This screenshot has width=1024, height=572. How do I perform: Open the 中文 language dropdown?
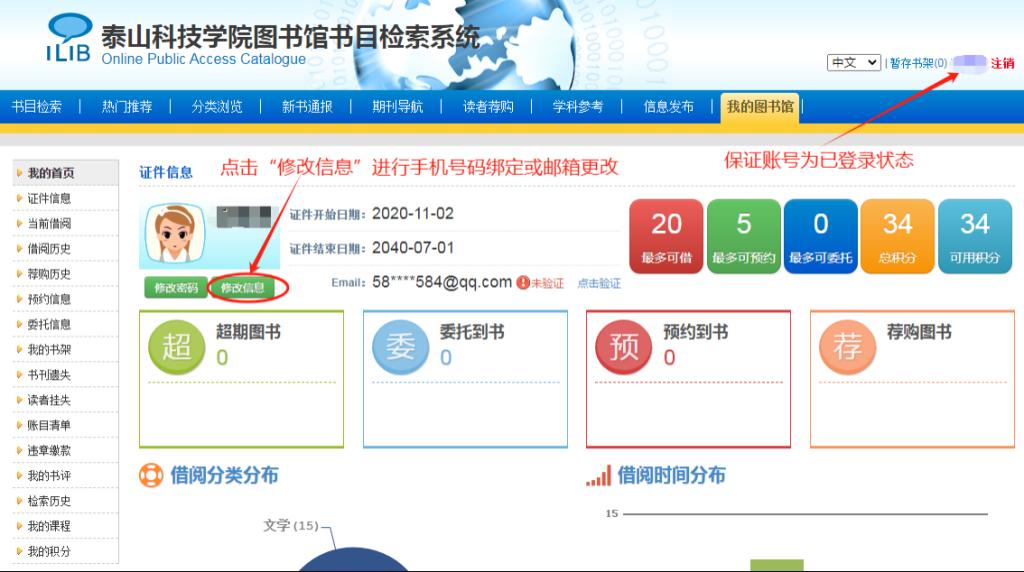tap(854, 63)
